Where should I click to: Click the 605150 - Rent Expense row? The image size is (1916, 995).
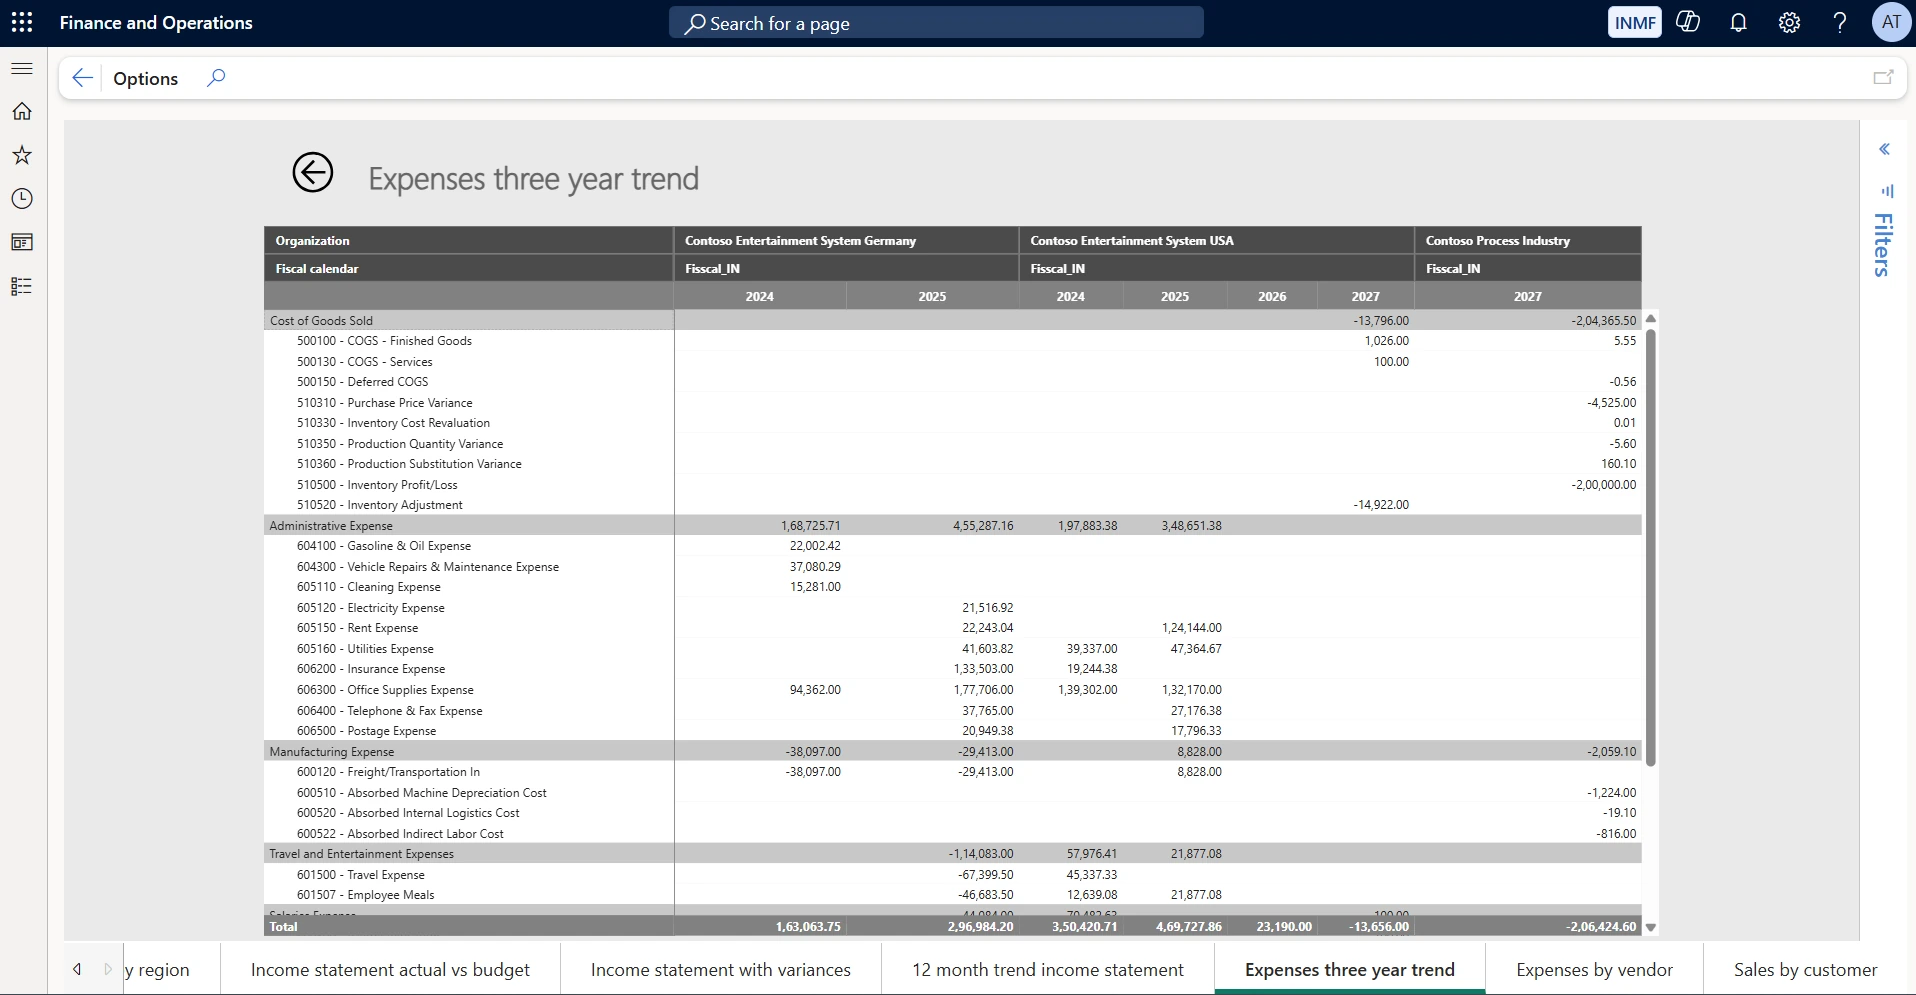click(x=953, y=628)
